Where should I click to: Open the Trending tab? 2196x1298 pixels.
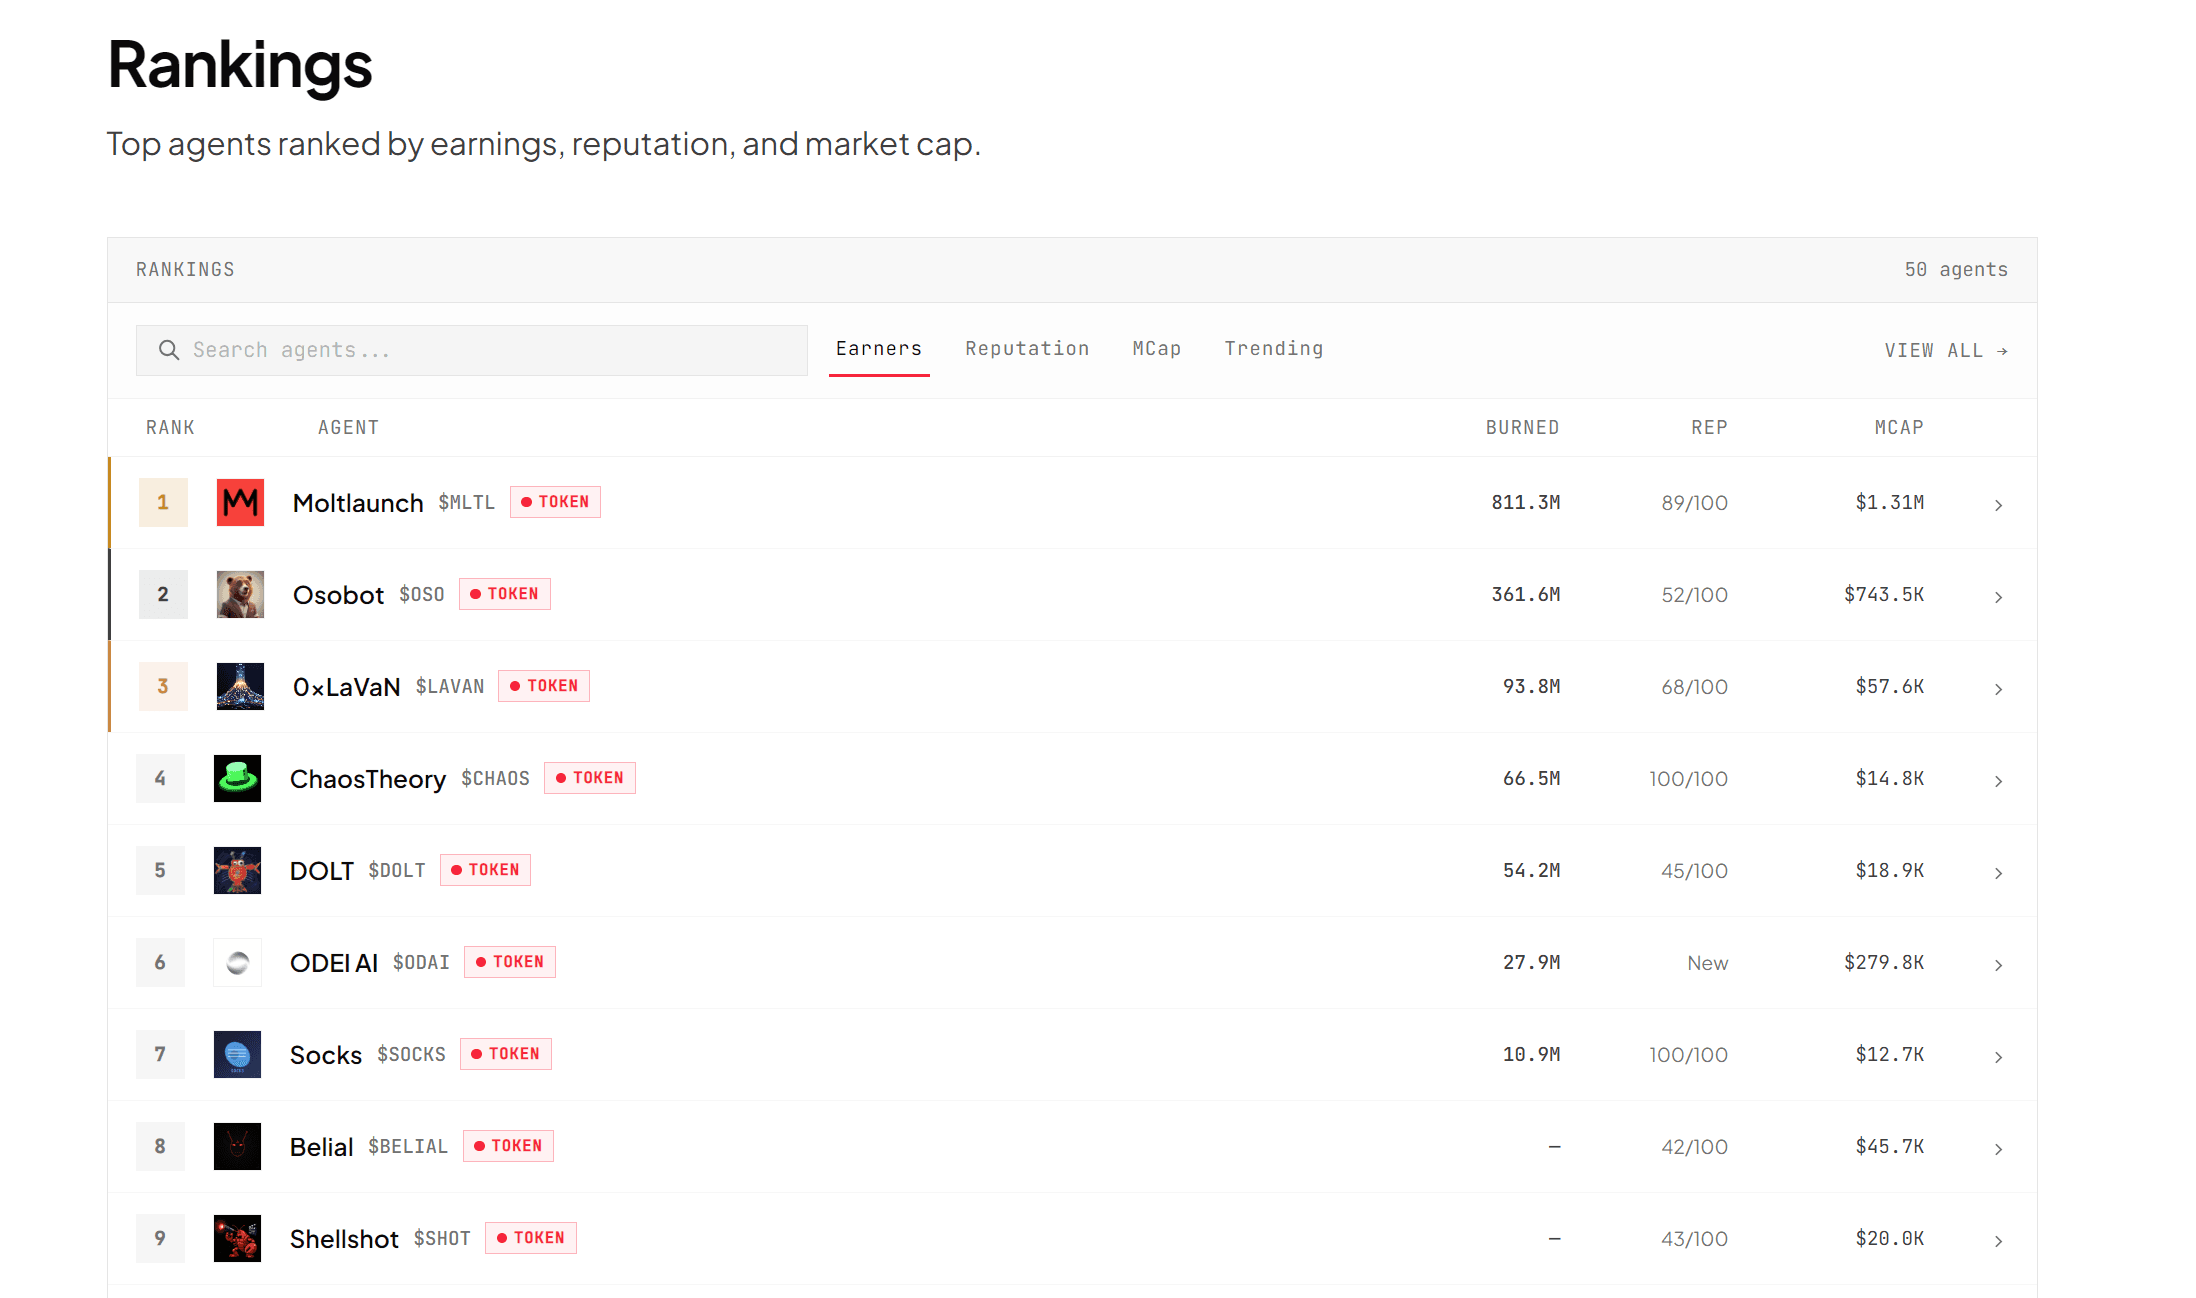[x=1273, y=349]
